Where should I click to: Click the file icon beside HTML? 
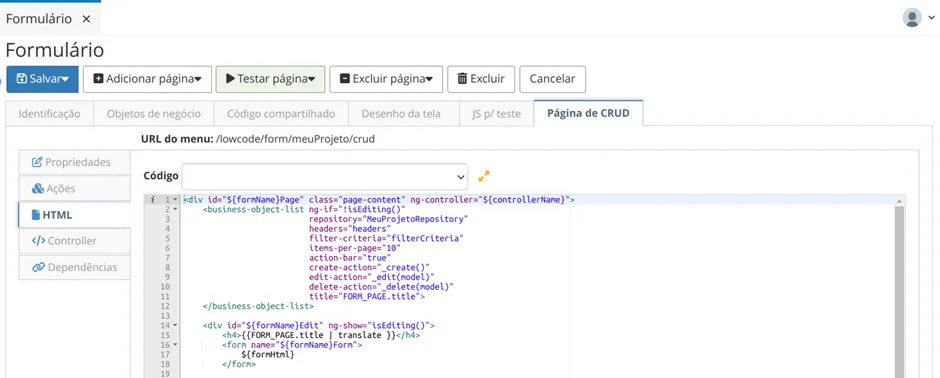pyautogui.click(x=36, y=214)
